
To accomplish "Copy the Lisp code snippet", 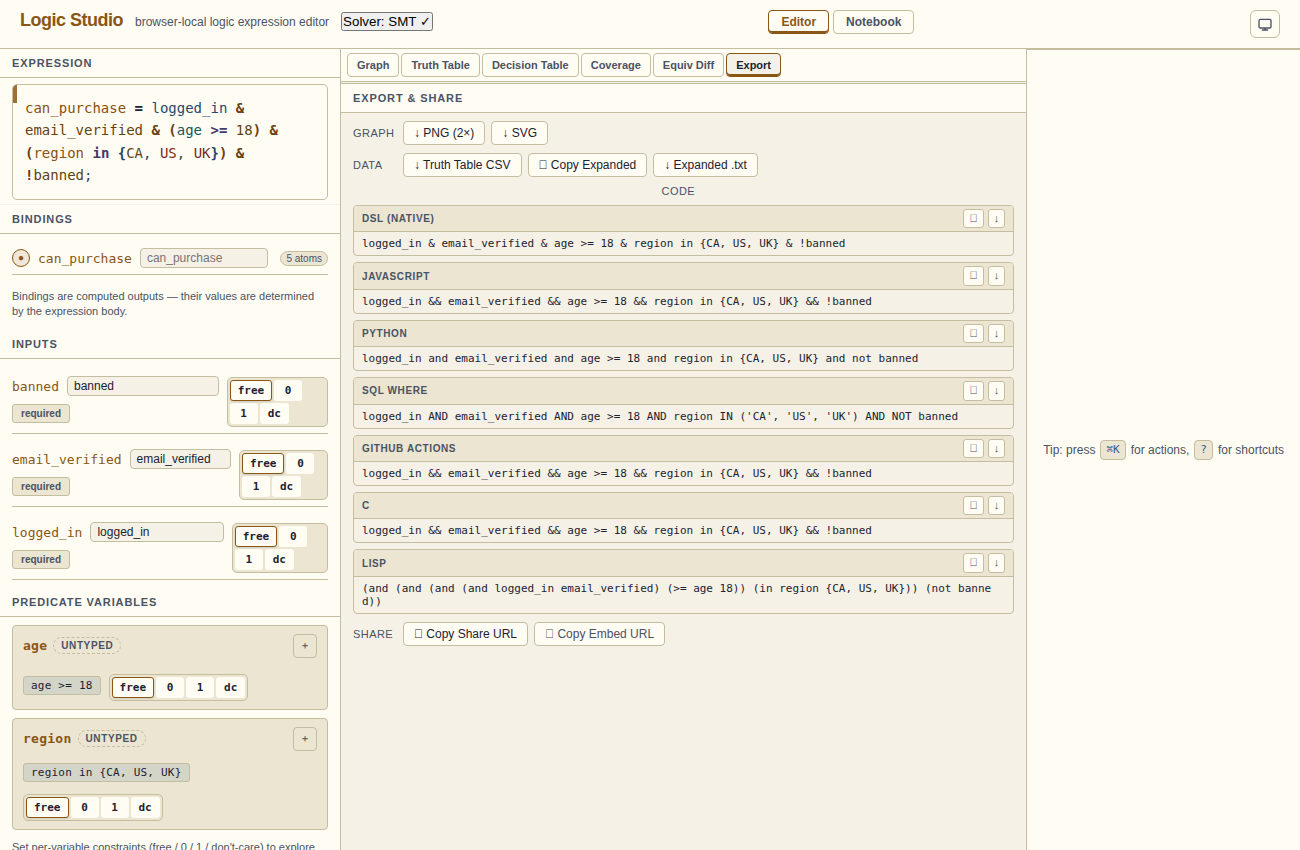I will [x=973, y=563].
